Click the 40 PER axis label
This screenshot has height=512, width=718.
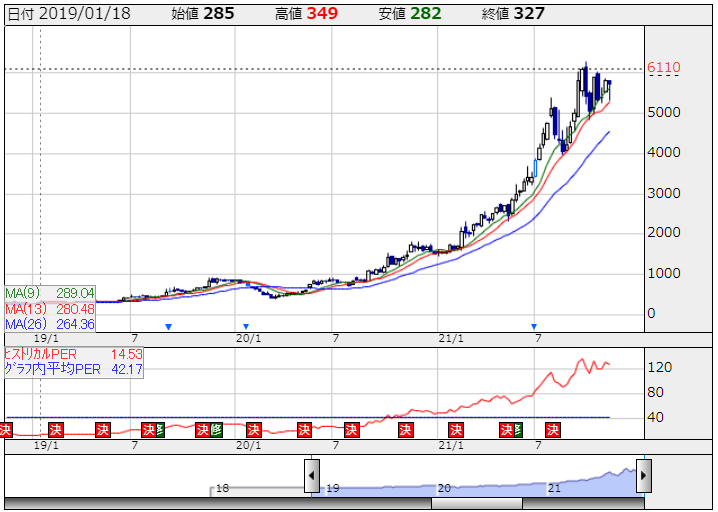tap(655, 417)
